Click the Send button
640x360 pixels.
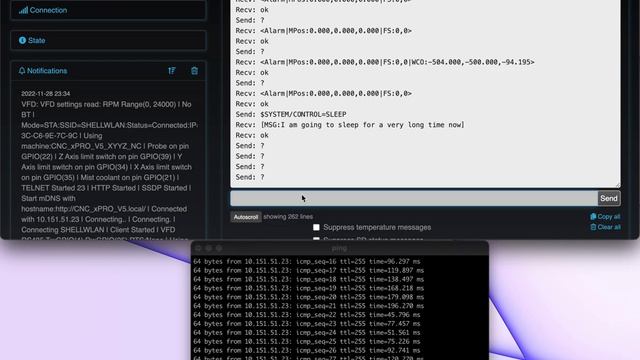coord(609,198)
